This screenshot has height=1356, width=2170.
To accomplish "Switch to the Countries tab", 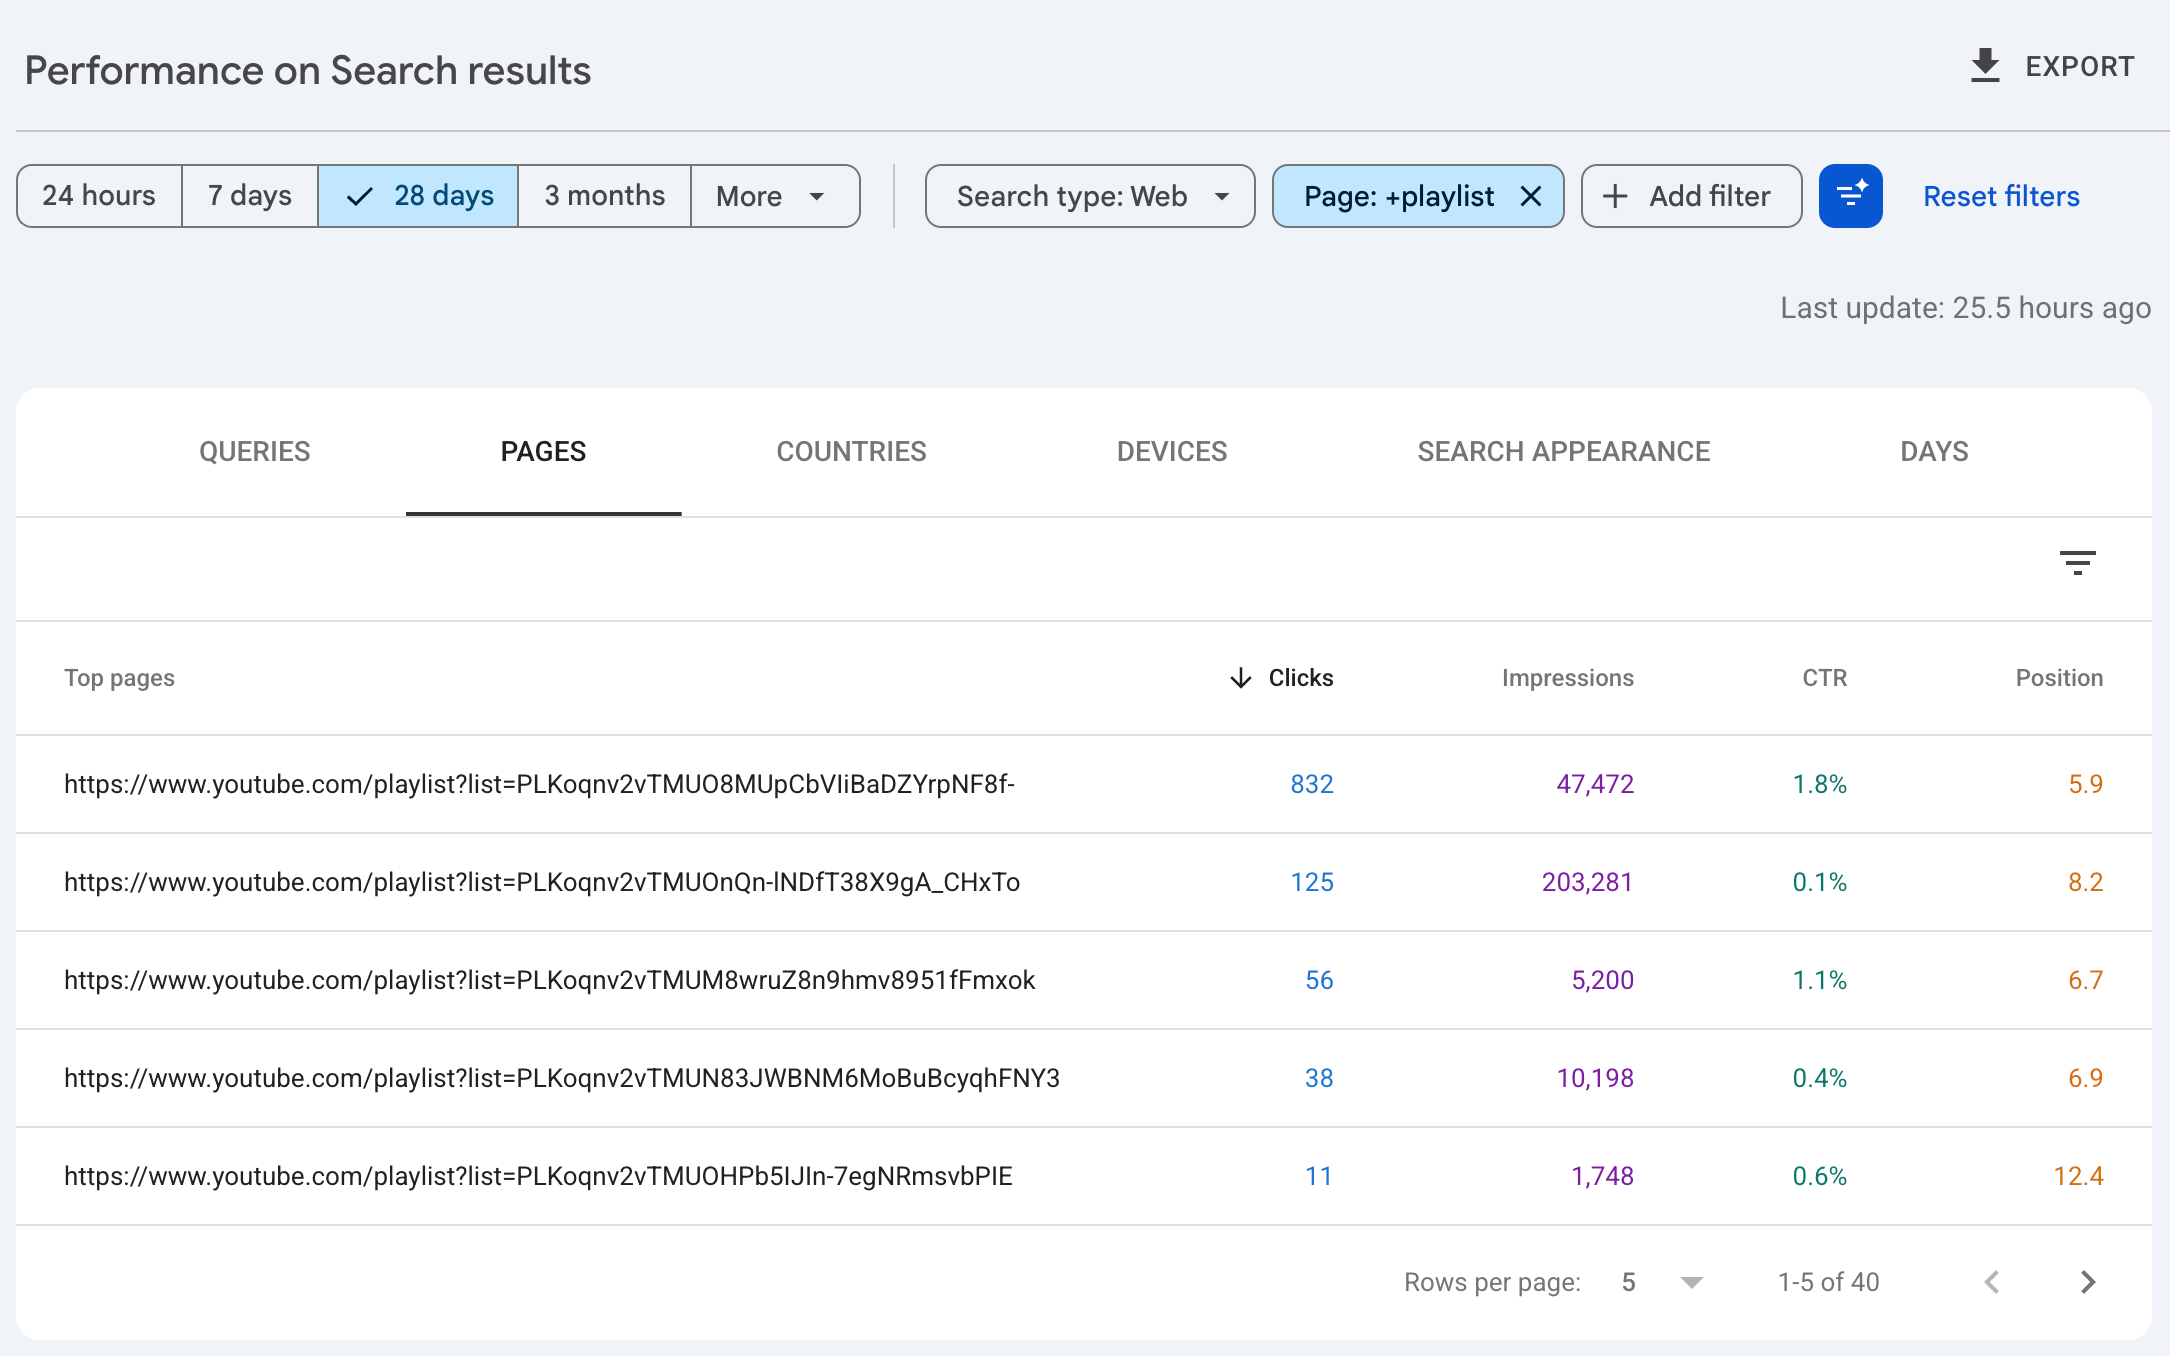I will 852,452.
